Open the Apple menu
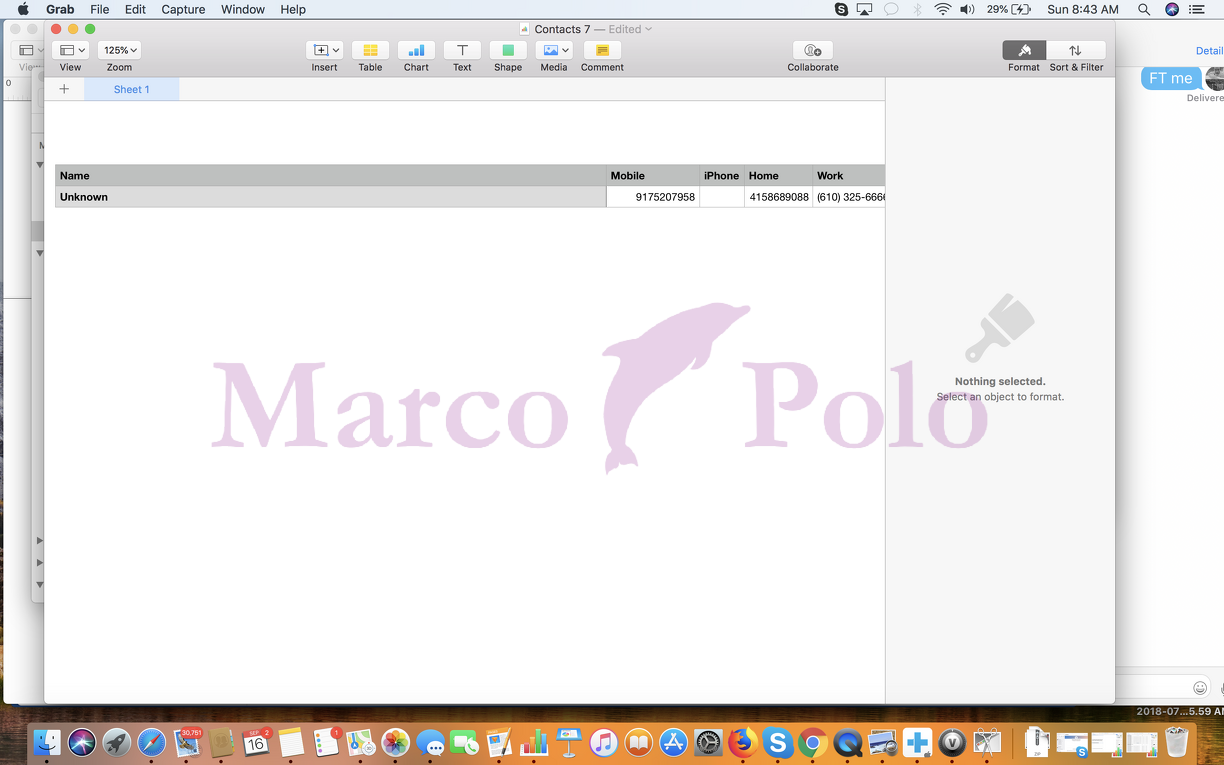Viewport: 1224px width, 765px height. 23,9
